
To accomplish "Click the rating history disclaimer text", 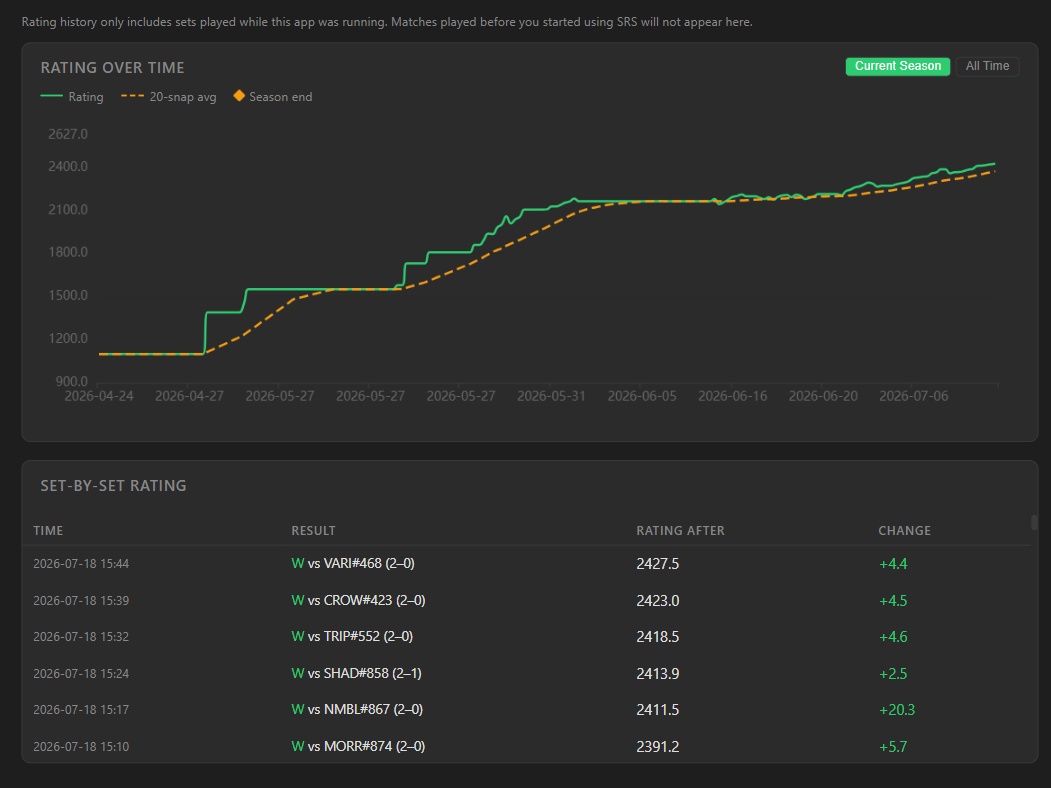I will coord(387,22).
